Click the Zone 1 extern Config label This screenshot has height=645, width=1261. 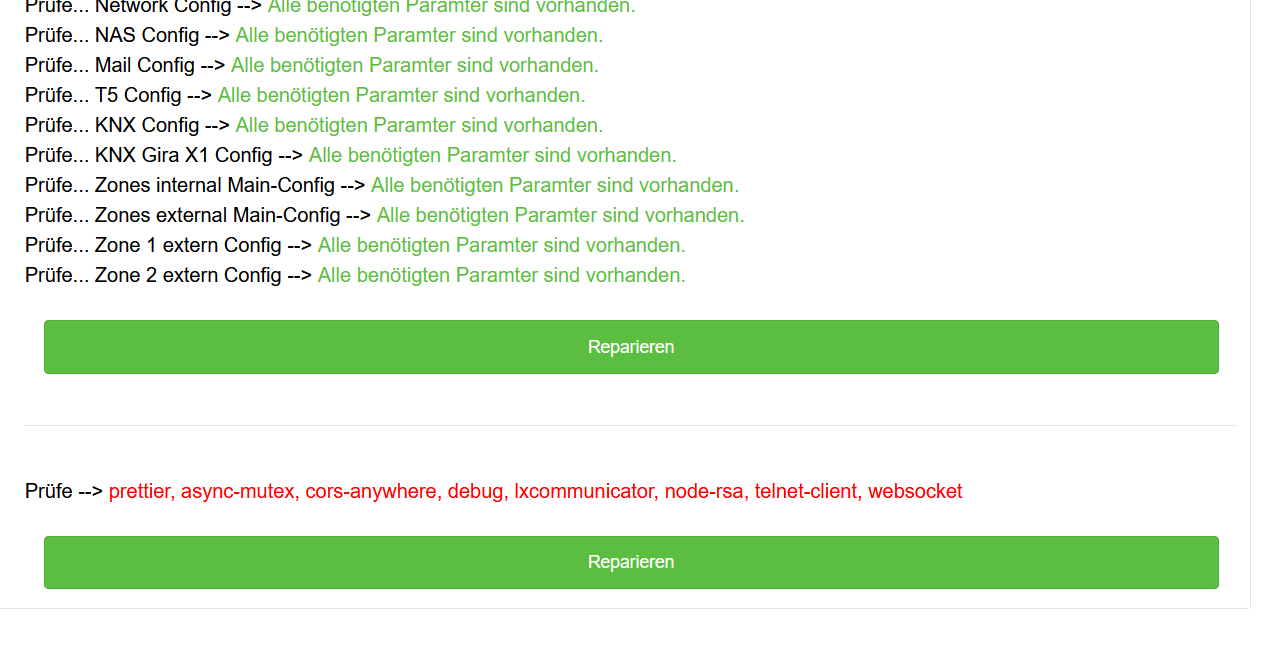point(188,246)
